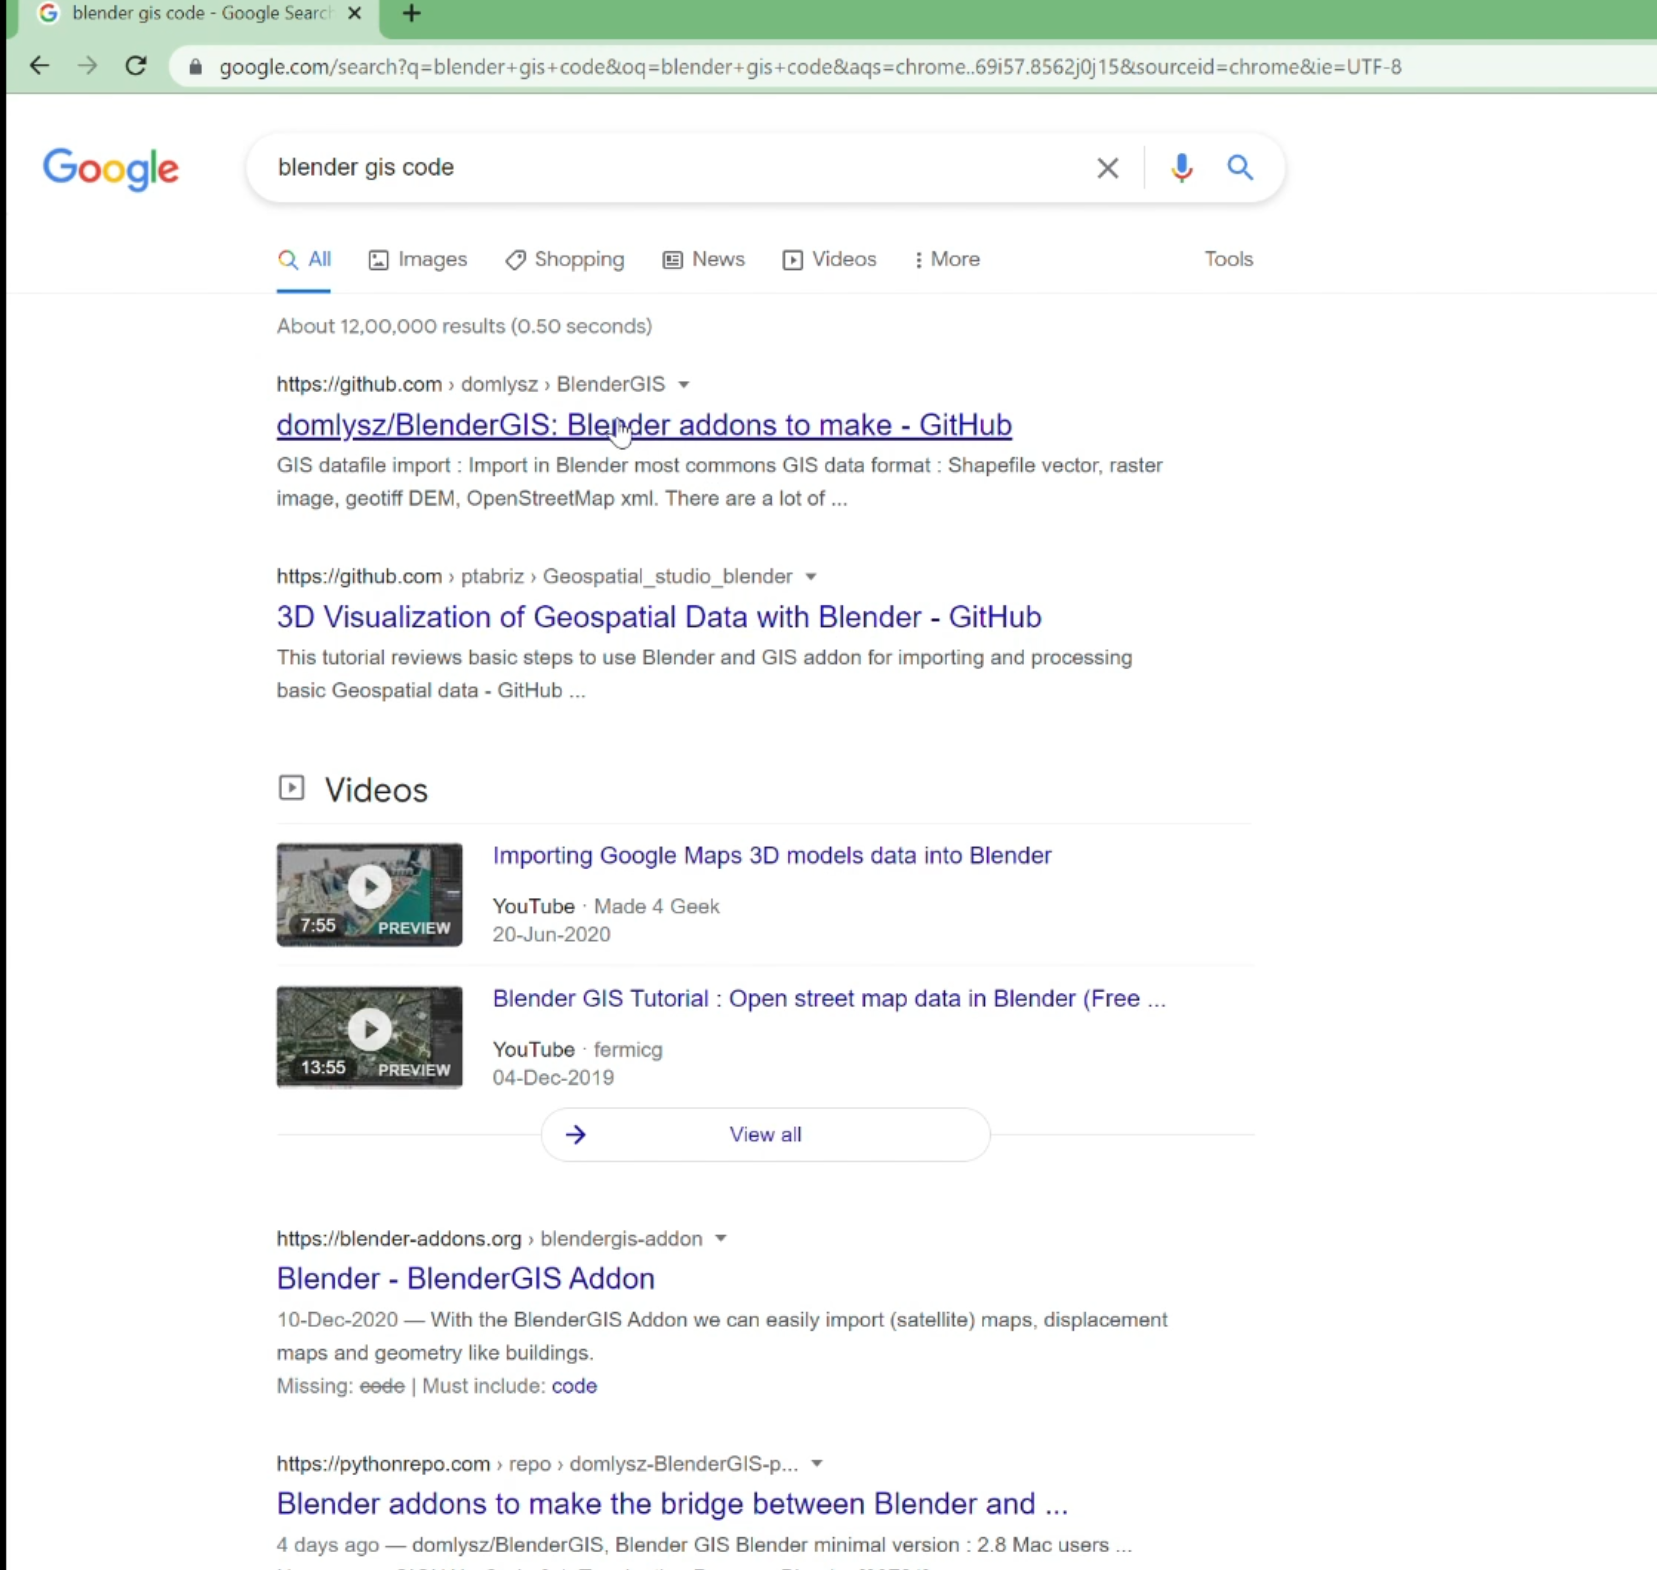The image size is (1657, 1570).
Task: Clear the search query with the X icon
Action: tap(1106, 168)
